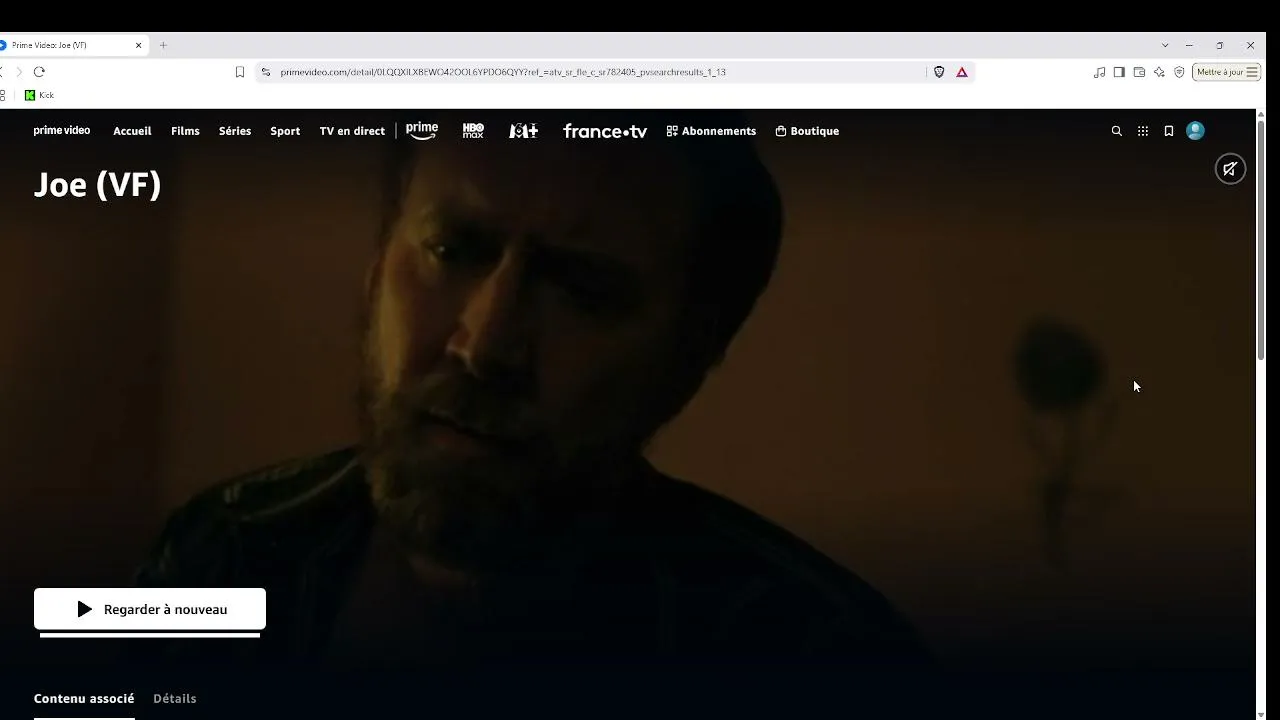
Task: Click the Mettre à jour button
Action: click(1226, 72)
